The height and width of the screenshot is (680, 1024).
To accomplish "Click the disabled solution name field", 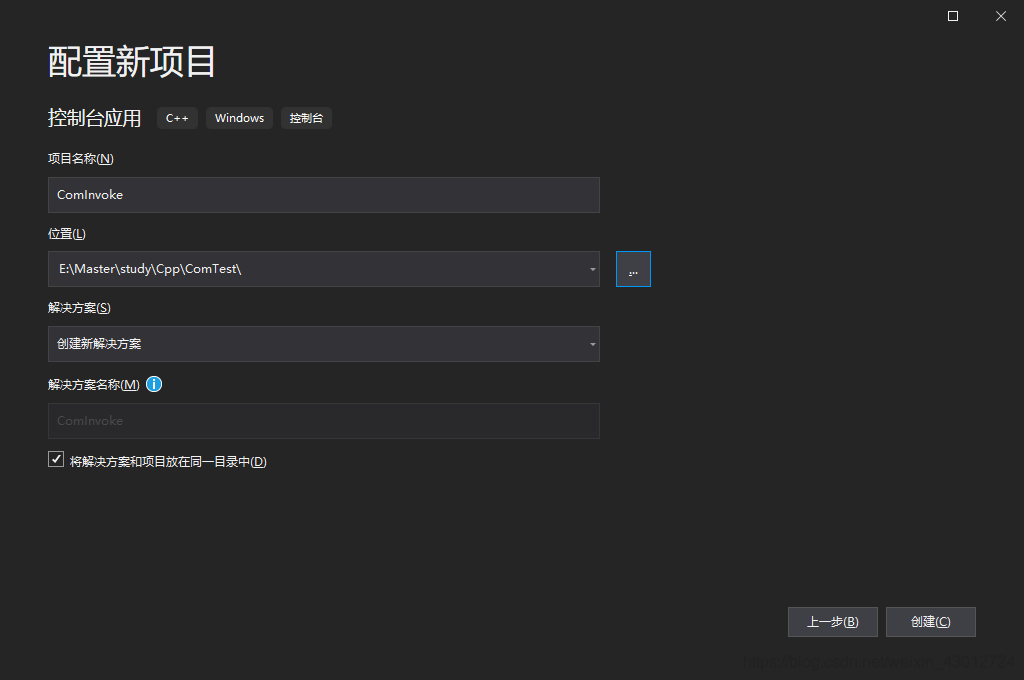I will point(324,421).
